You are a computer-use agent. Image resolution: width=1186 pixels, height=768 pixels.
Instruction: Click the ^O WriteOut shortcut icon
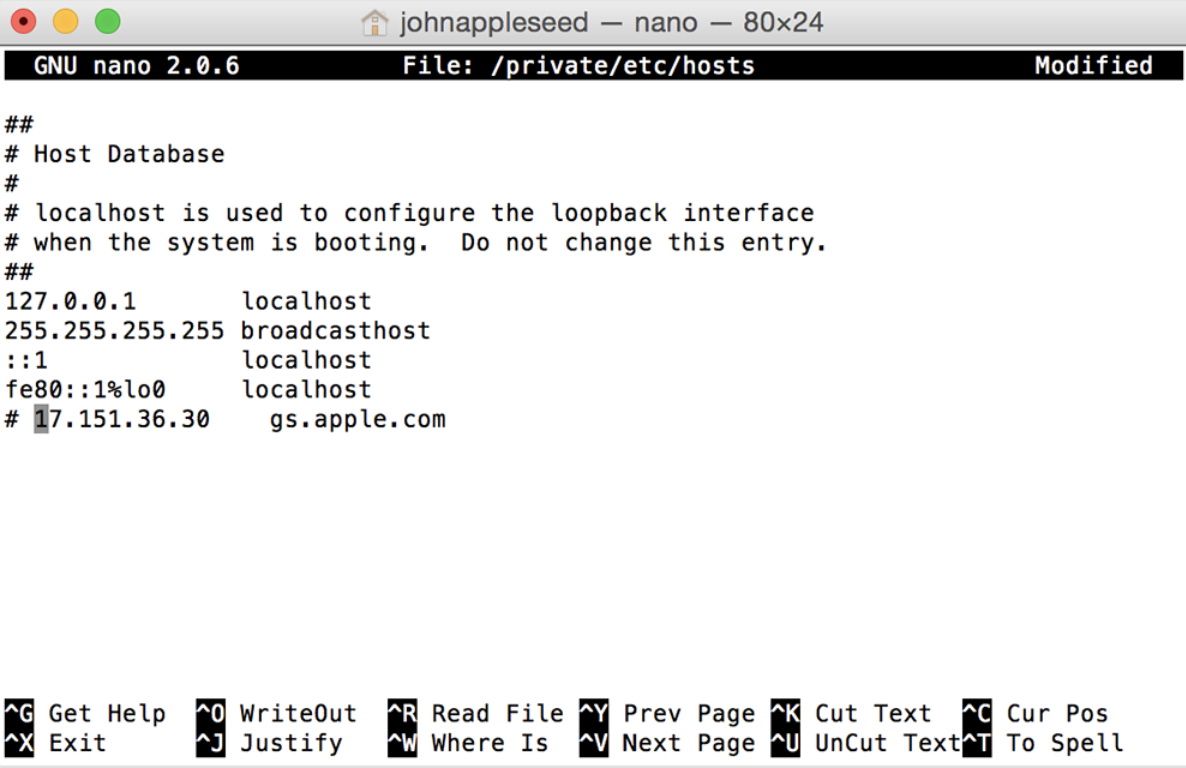click(x=210, y=713)
